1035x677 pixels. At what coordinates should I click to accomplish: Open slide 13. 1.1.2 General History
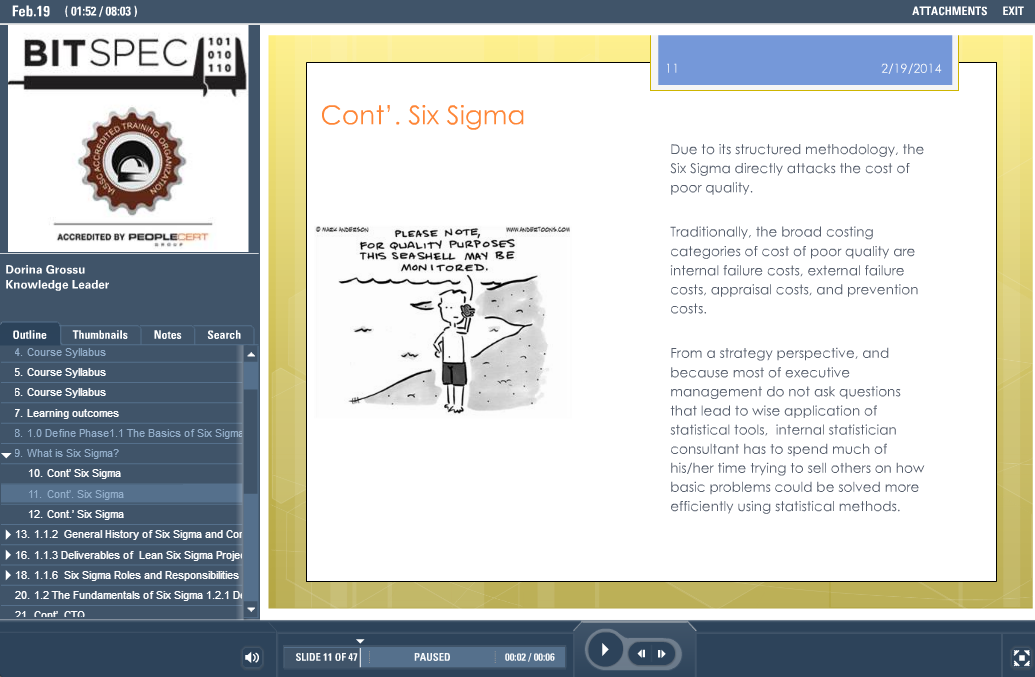click(x=122, y=534)
